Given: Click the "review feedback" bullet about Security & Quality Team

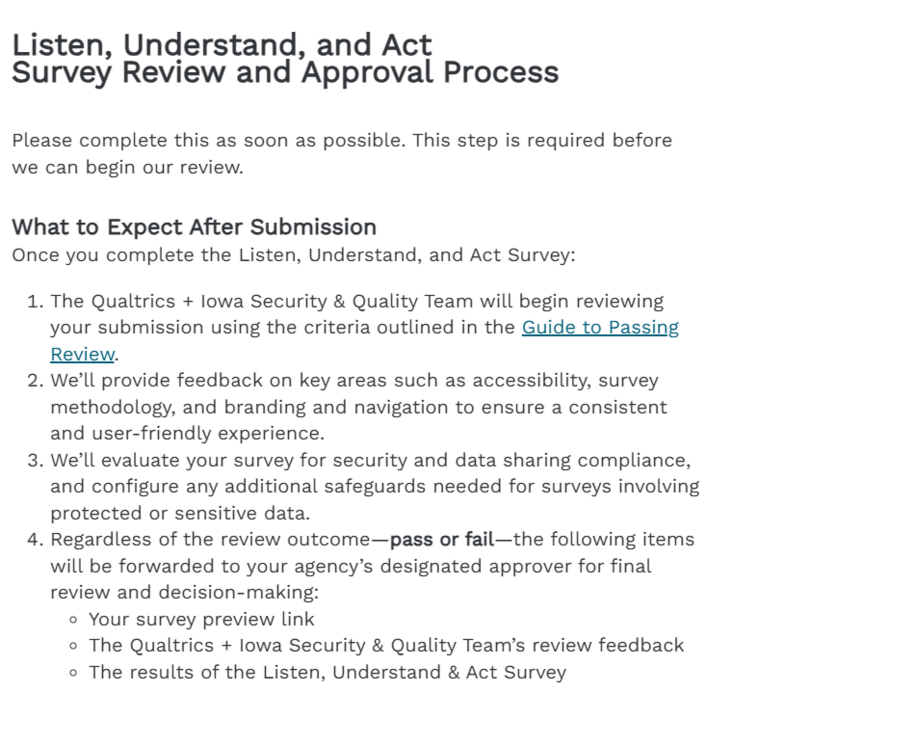Looking at the screenshot, I should click(x=386, y=646).
